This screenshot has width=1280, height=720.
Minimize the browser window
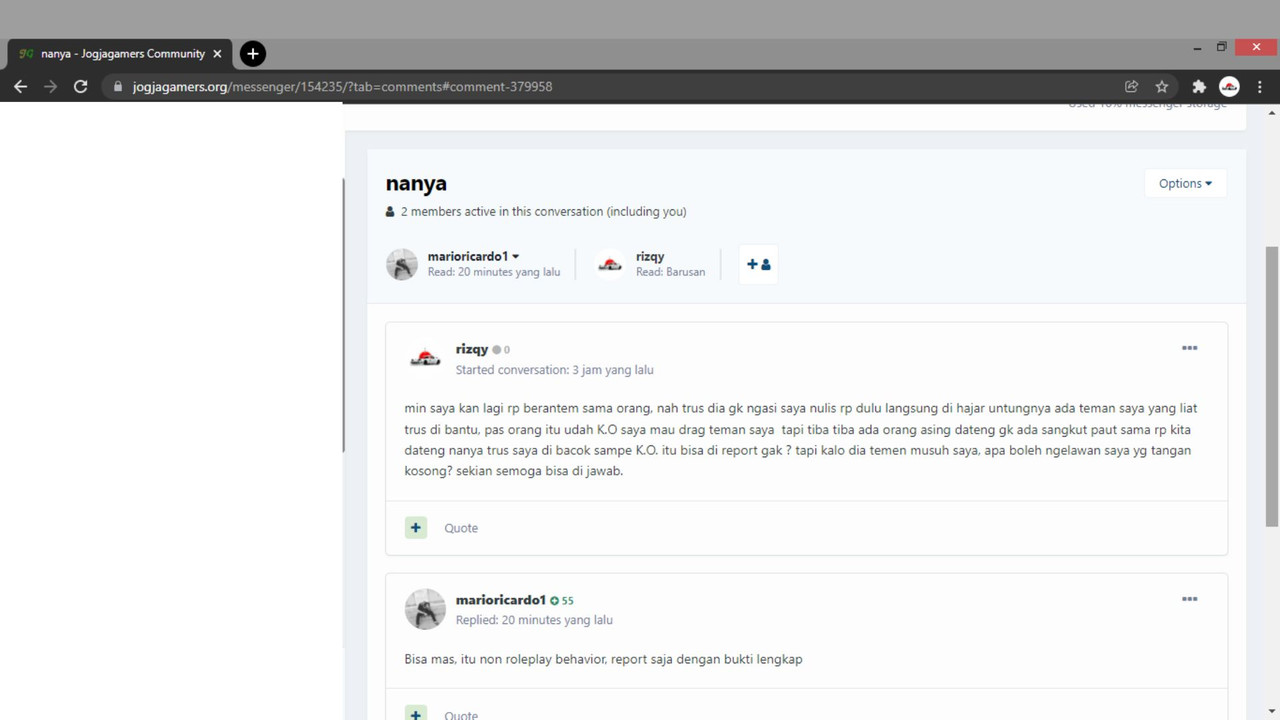(x=1197, y=47)
